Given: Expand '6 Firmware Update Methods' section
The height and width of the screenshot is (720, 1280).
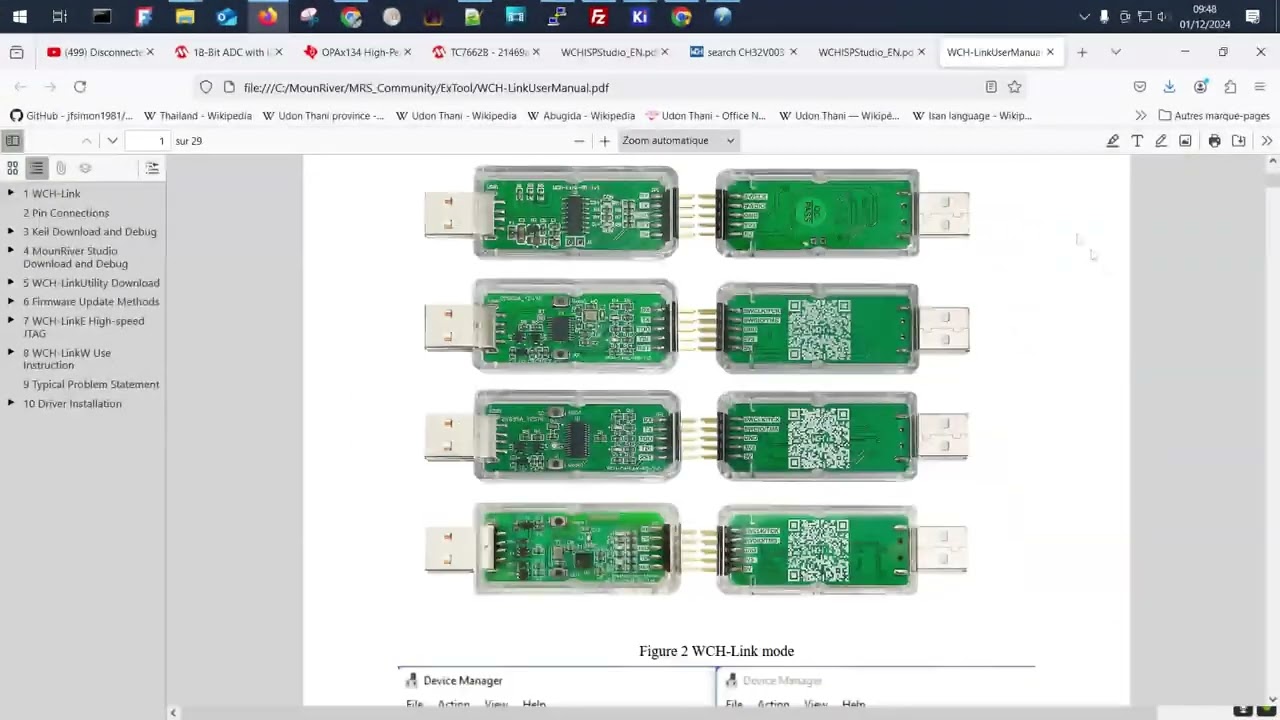Looking at the screenshot, I should 11,301.
